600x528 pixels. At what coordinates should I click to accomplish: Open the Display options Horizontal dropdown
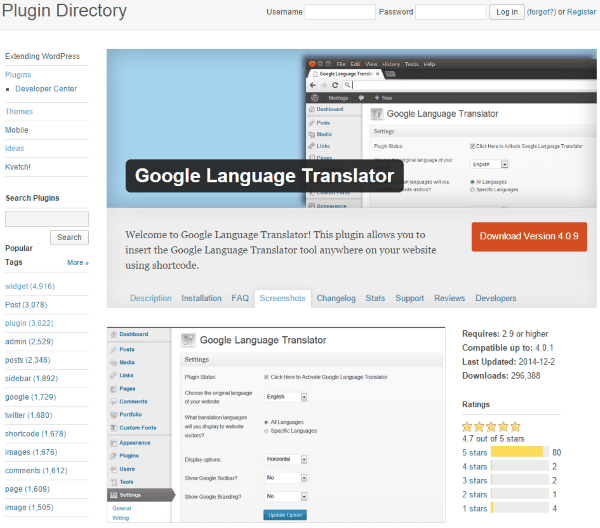tap(288, 460)
